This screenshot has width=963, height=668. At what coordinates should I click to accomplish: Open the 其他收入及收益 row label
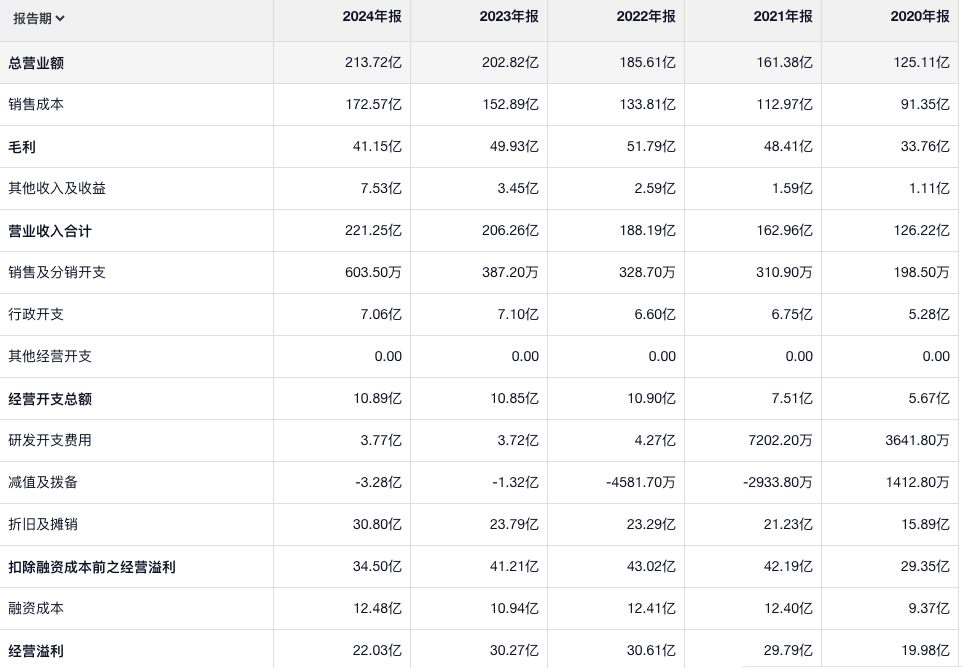57,188
